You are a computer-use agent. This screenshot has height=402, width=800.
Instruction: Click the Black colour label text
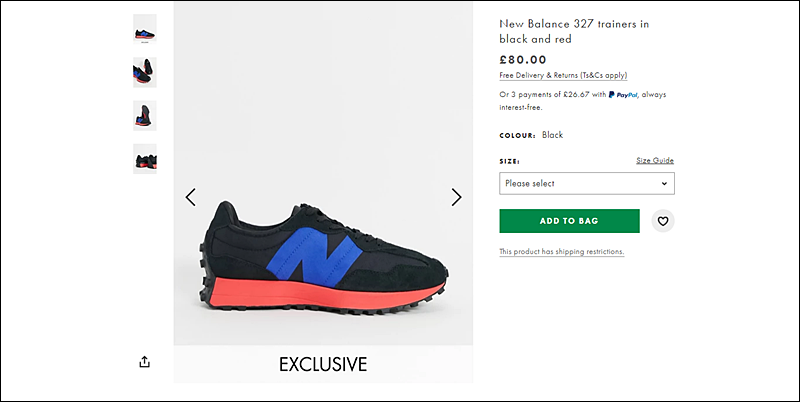click(x=553, y=135)
